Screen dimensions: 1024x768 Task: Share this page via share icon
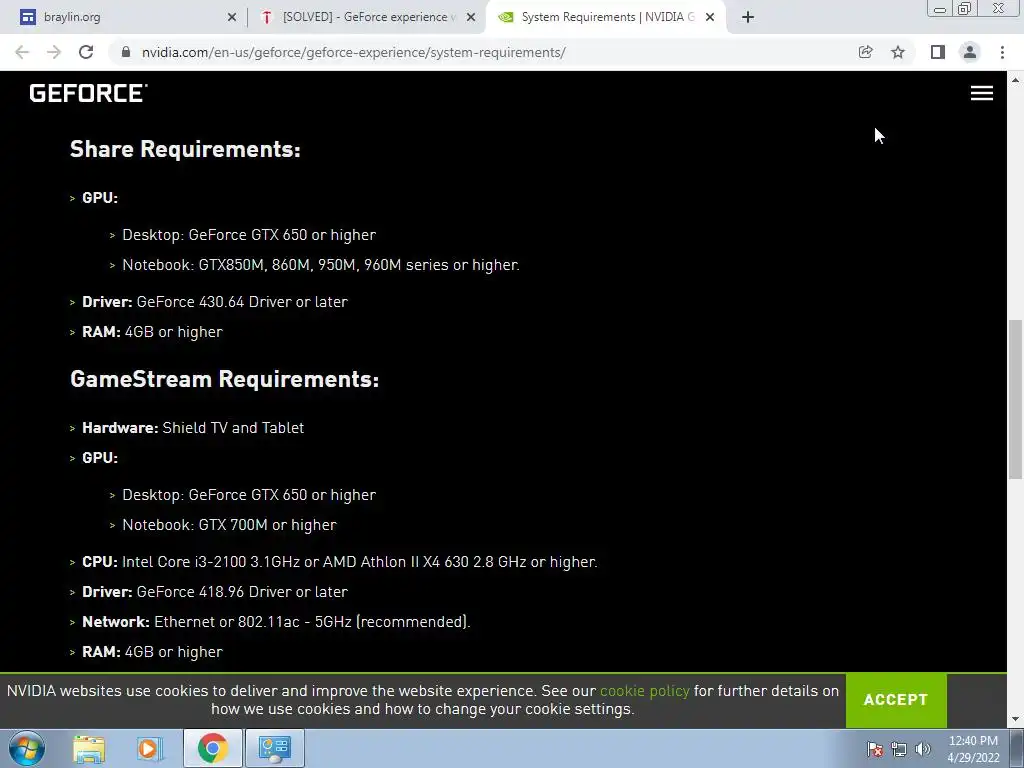point(865,52)
